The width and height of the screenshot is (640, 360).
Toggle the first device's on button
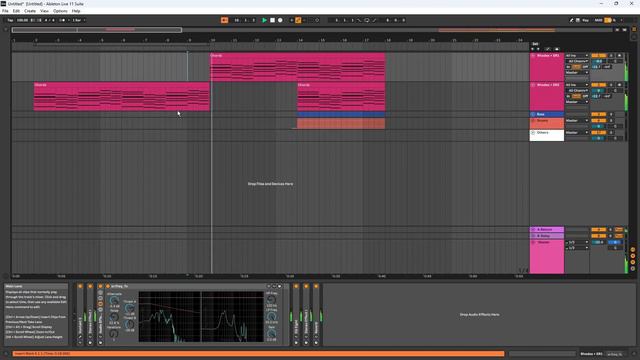coord(80,286)
